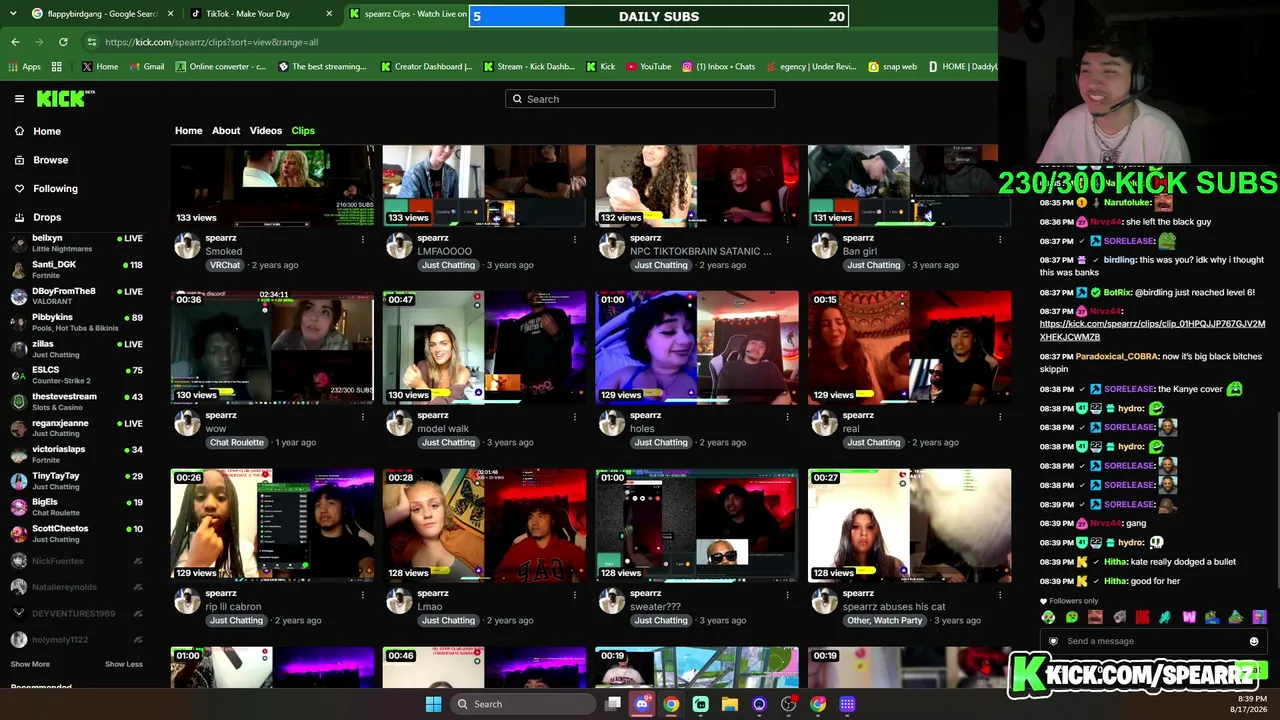Switch to the About channel tab
This screenshot has width=1280, height=720.
(226, 131)
